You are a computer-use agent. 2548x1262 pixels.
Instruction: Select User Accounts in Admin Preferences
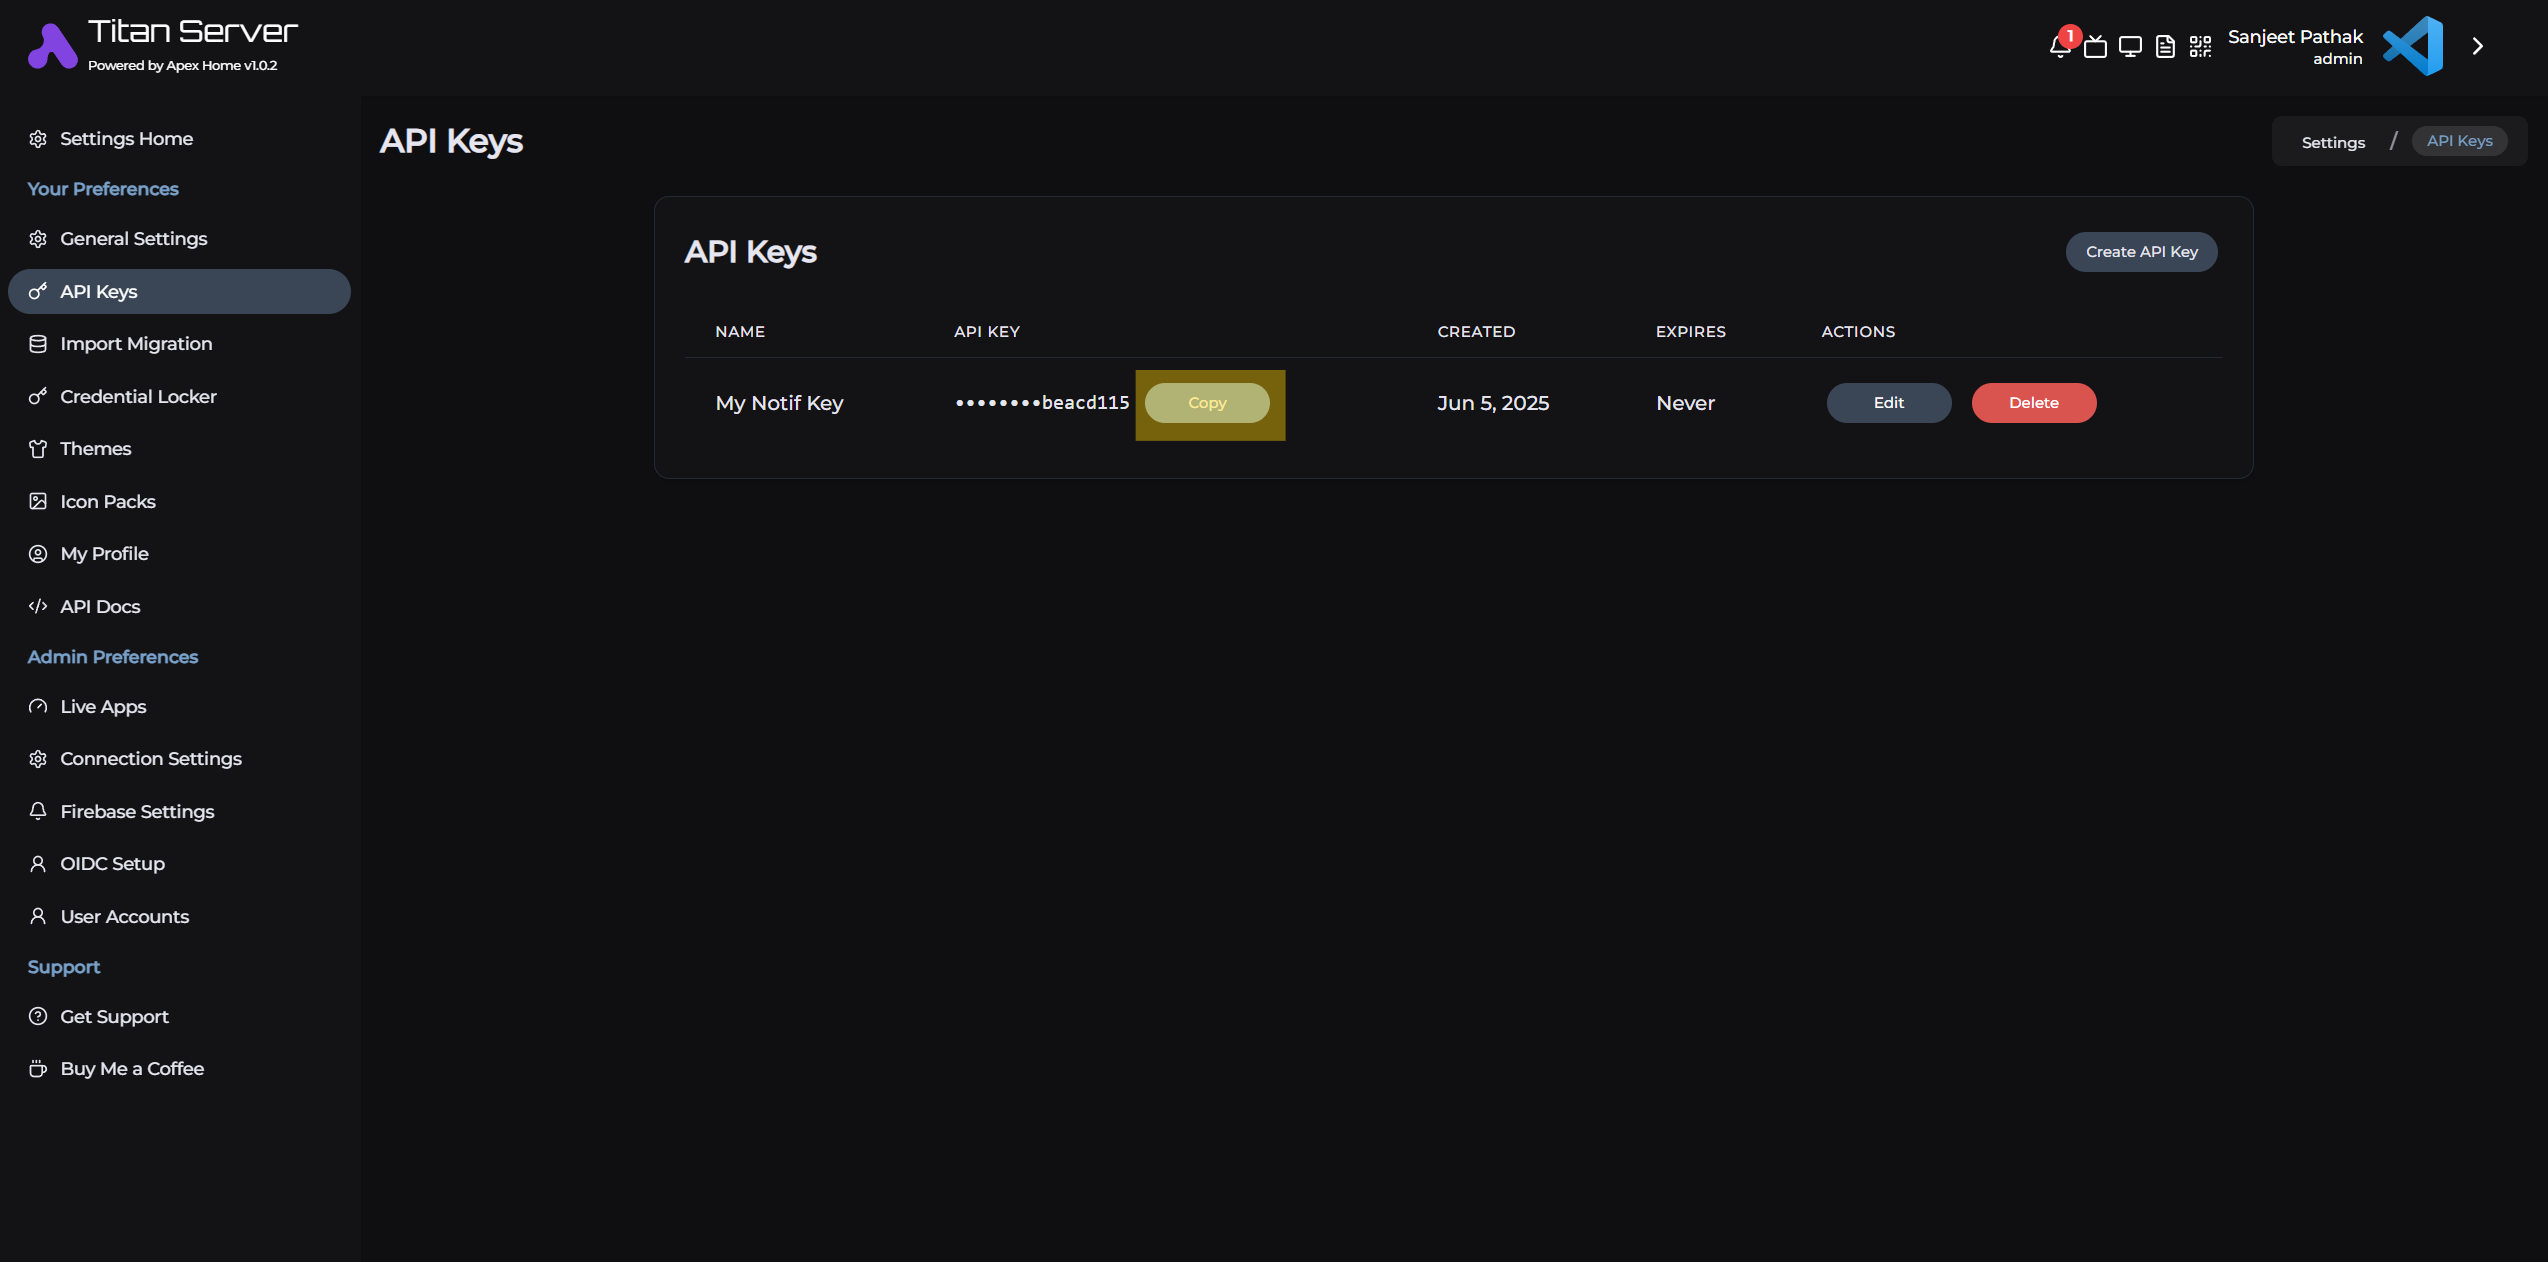coord(124,916)
